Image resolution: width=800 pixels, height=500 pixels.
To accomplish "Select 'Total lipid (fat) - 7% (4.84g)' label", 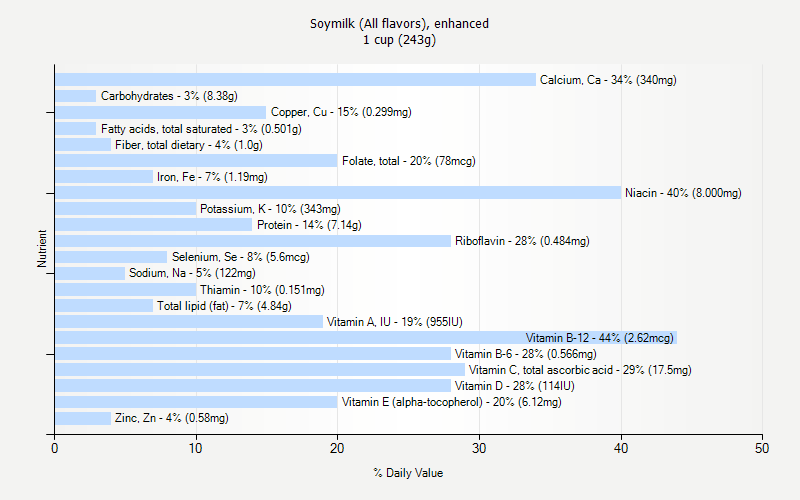I will pos(224,306).
